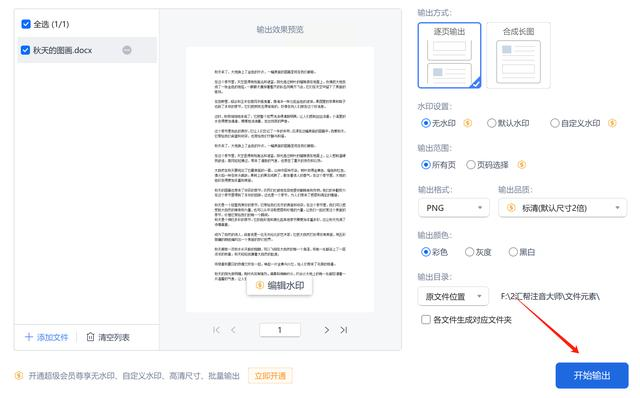Select the 所有页 radio button
This screenshot has height=398, width=640.
pyautogui.click(x=425, y=165)
